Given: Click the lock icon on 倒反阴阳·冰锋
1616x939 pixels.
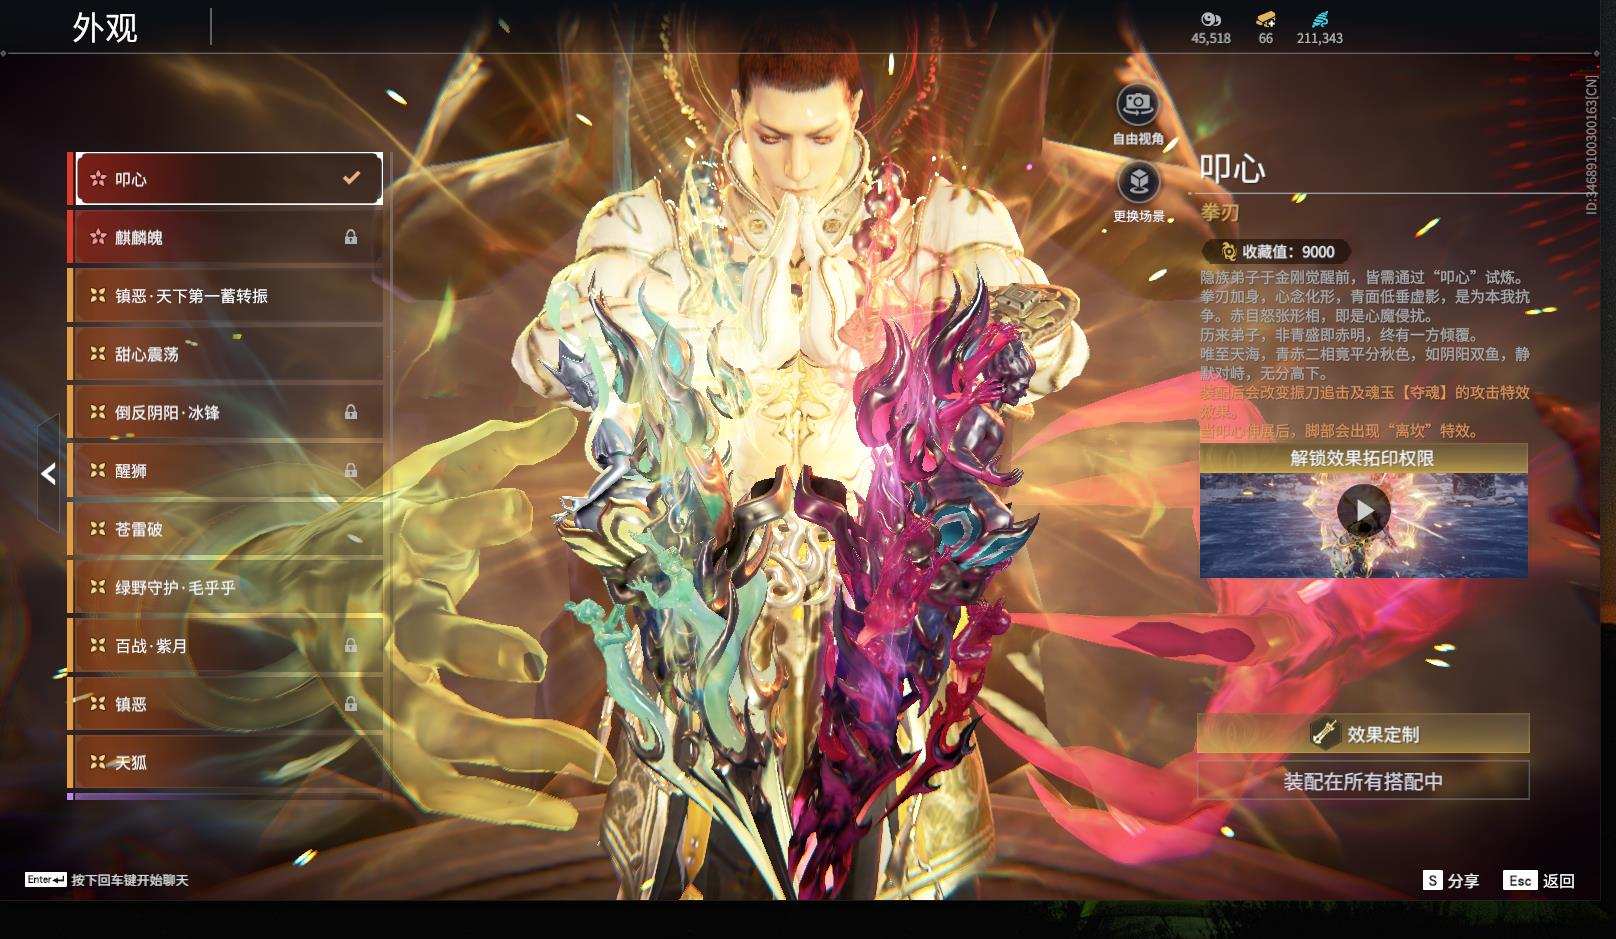Looking at the screenshot, I should coord(351,412).
